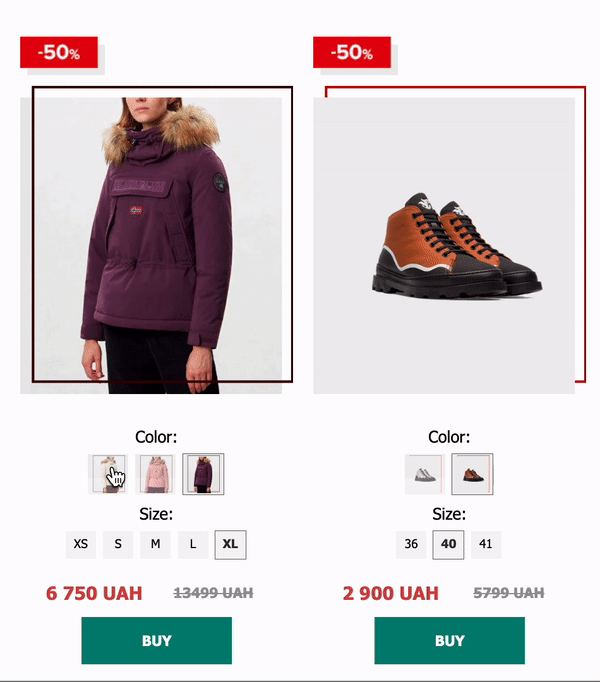
Task: Click the 6 750 UAH jacket price
Action: 94,593
